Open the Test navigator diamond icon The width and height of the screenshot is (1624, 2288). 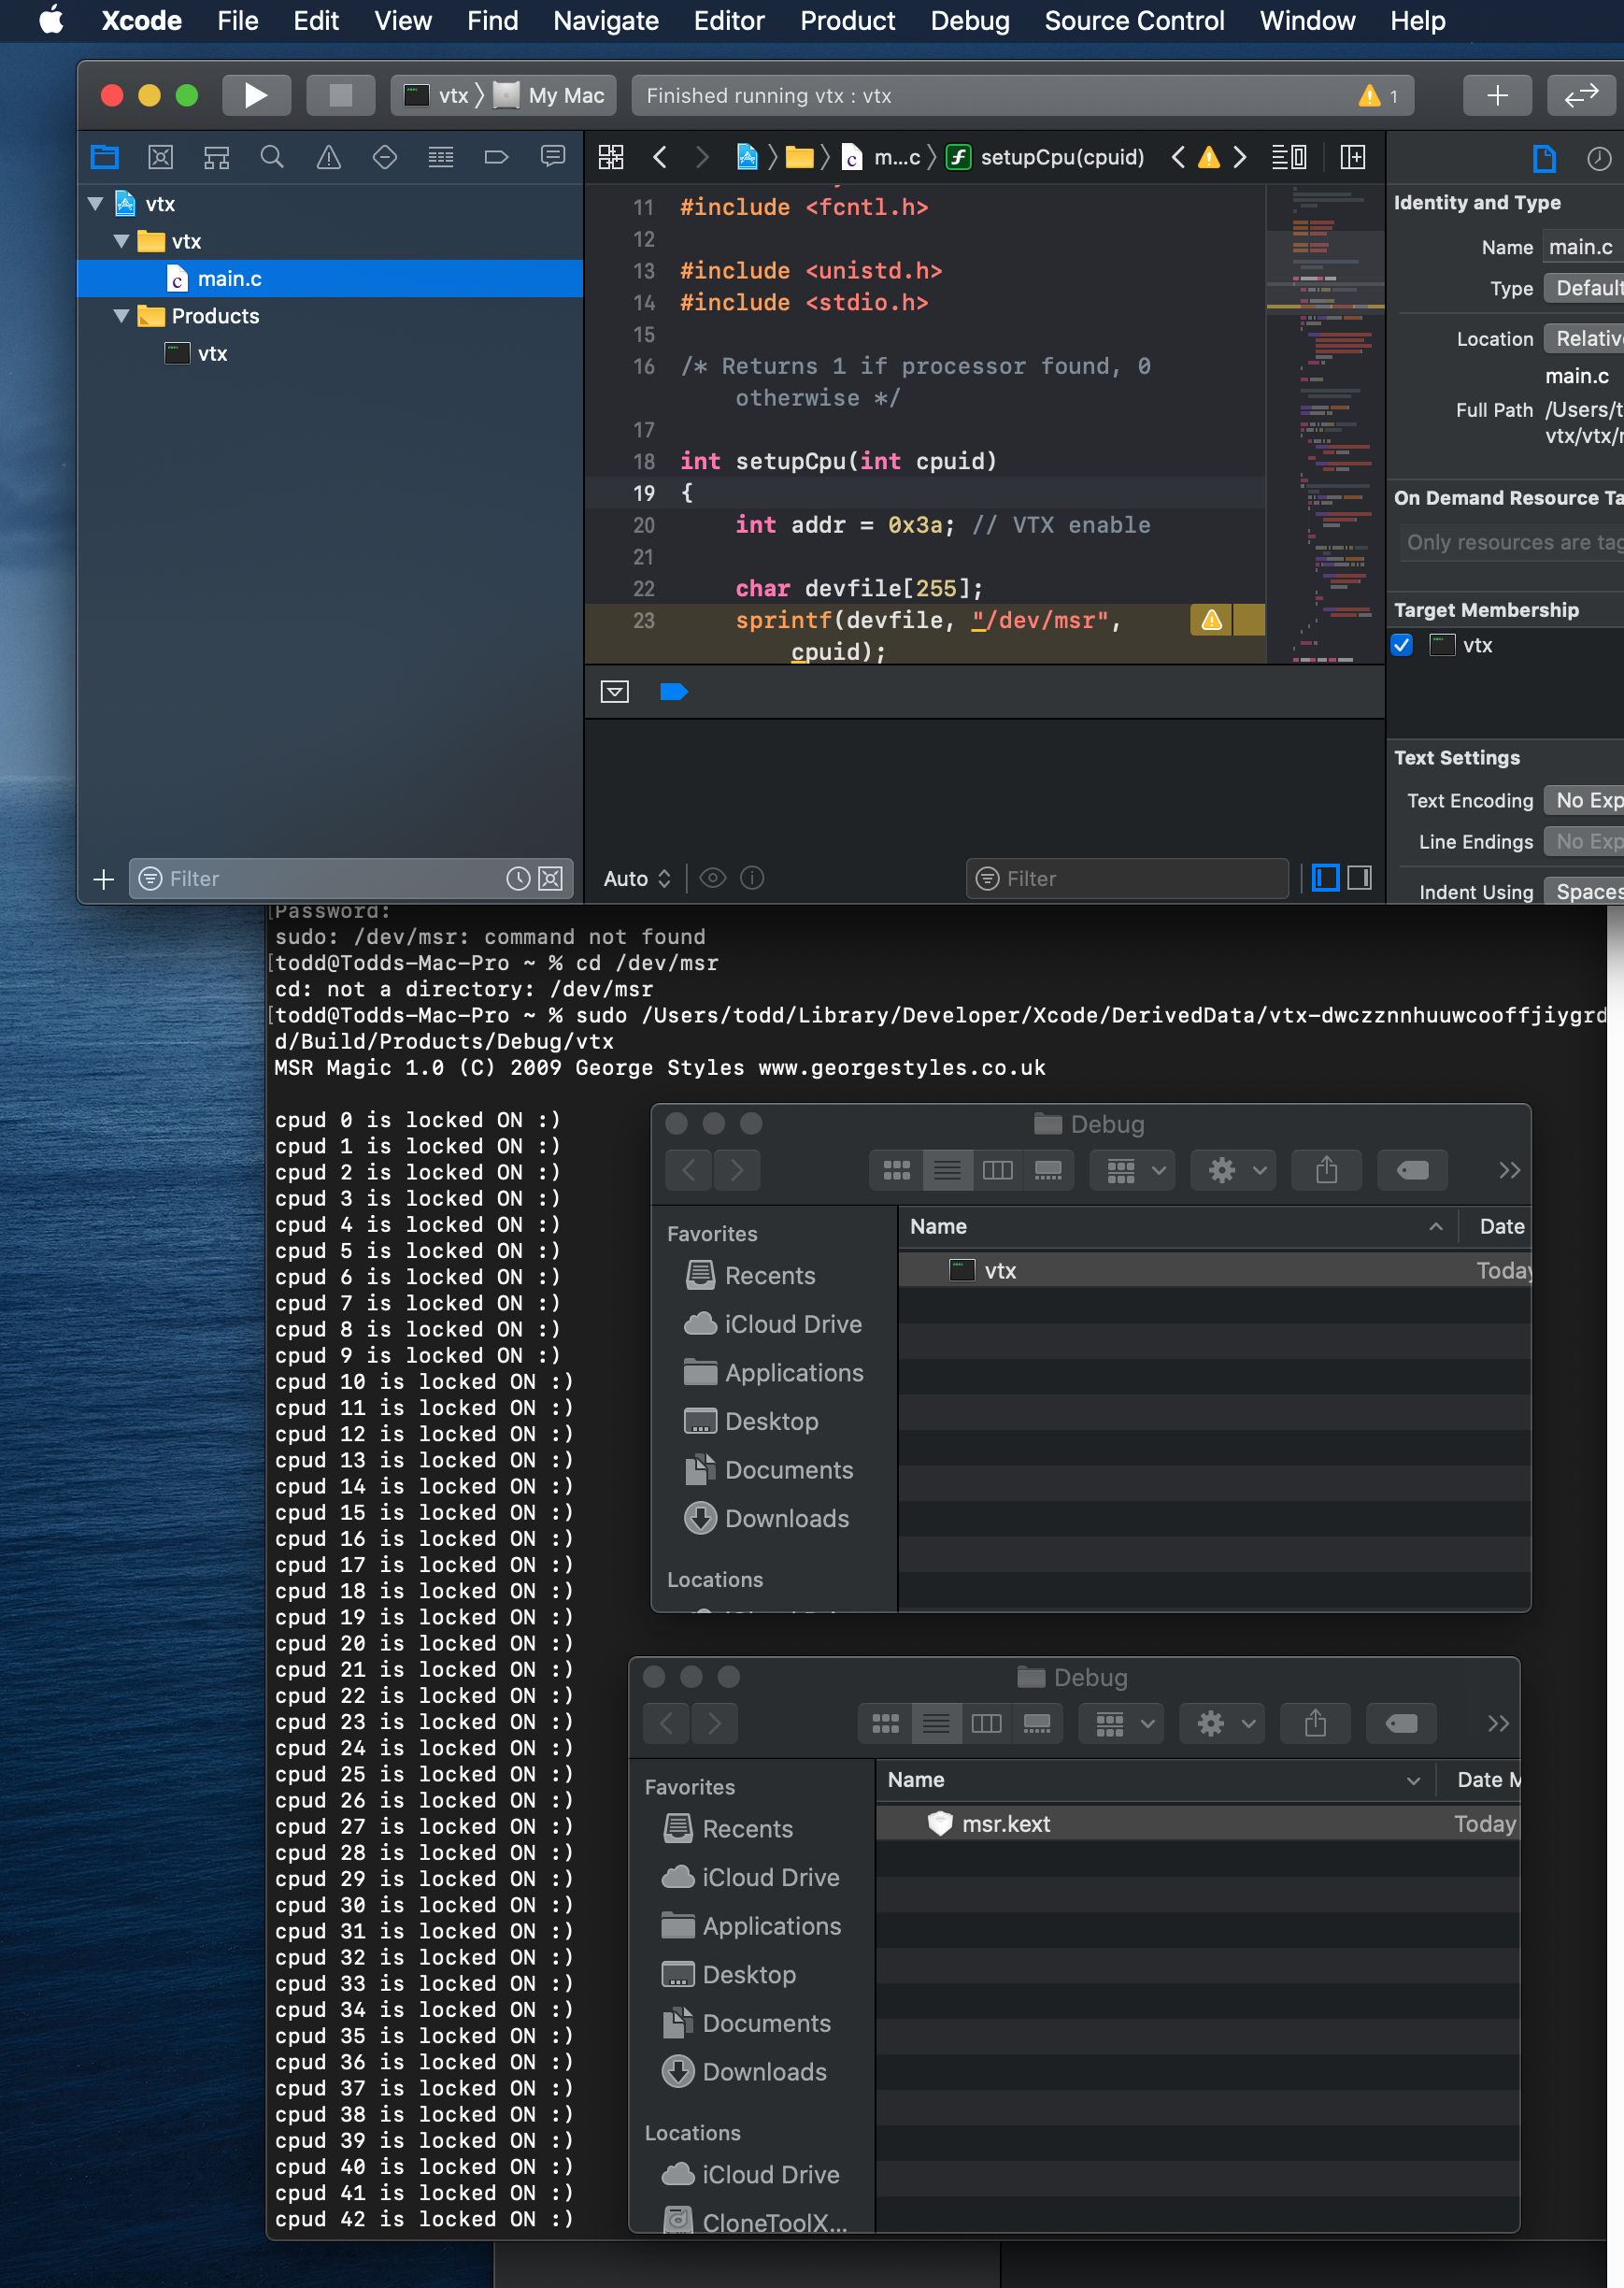pyautogui.click(x=385, y=157)
